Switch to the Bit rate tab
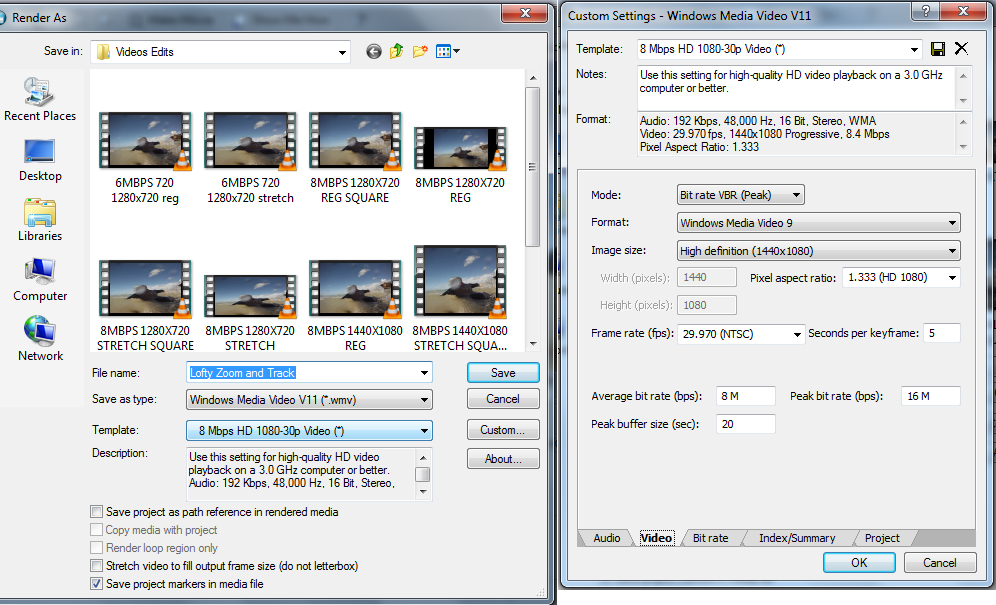The height and width of the screenshot is (605, 996). pos(710,538)
